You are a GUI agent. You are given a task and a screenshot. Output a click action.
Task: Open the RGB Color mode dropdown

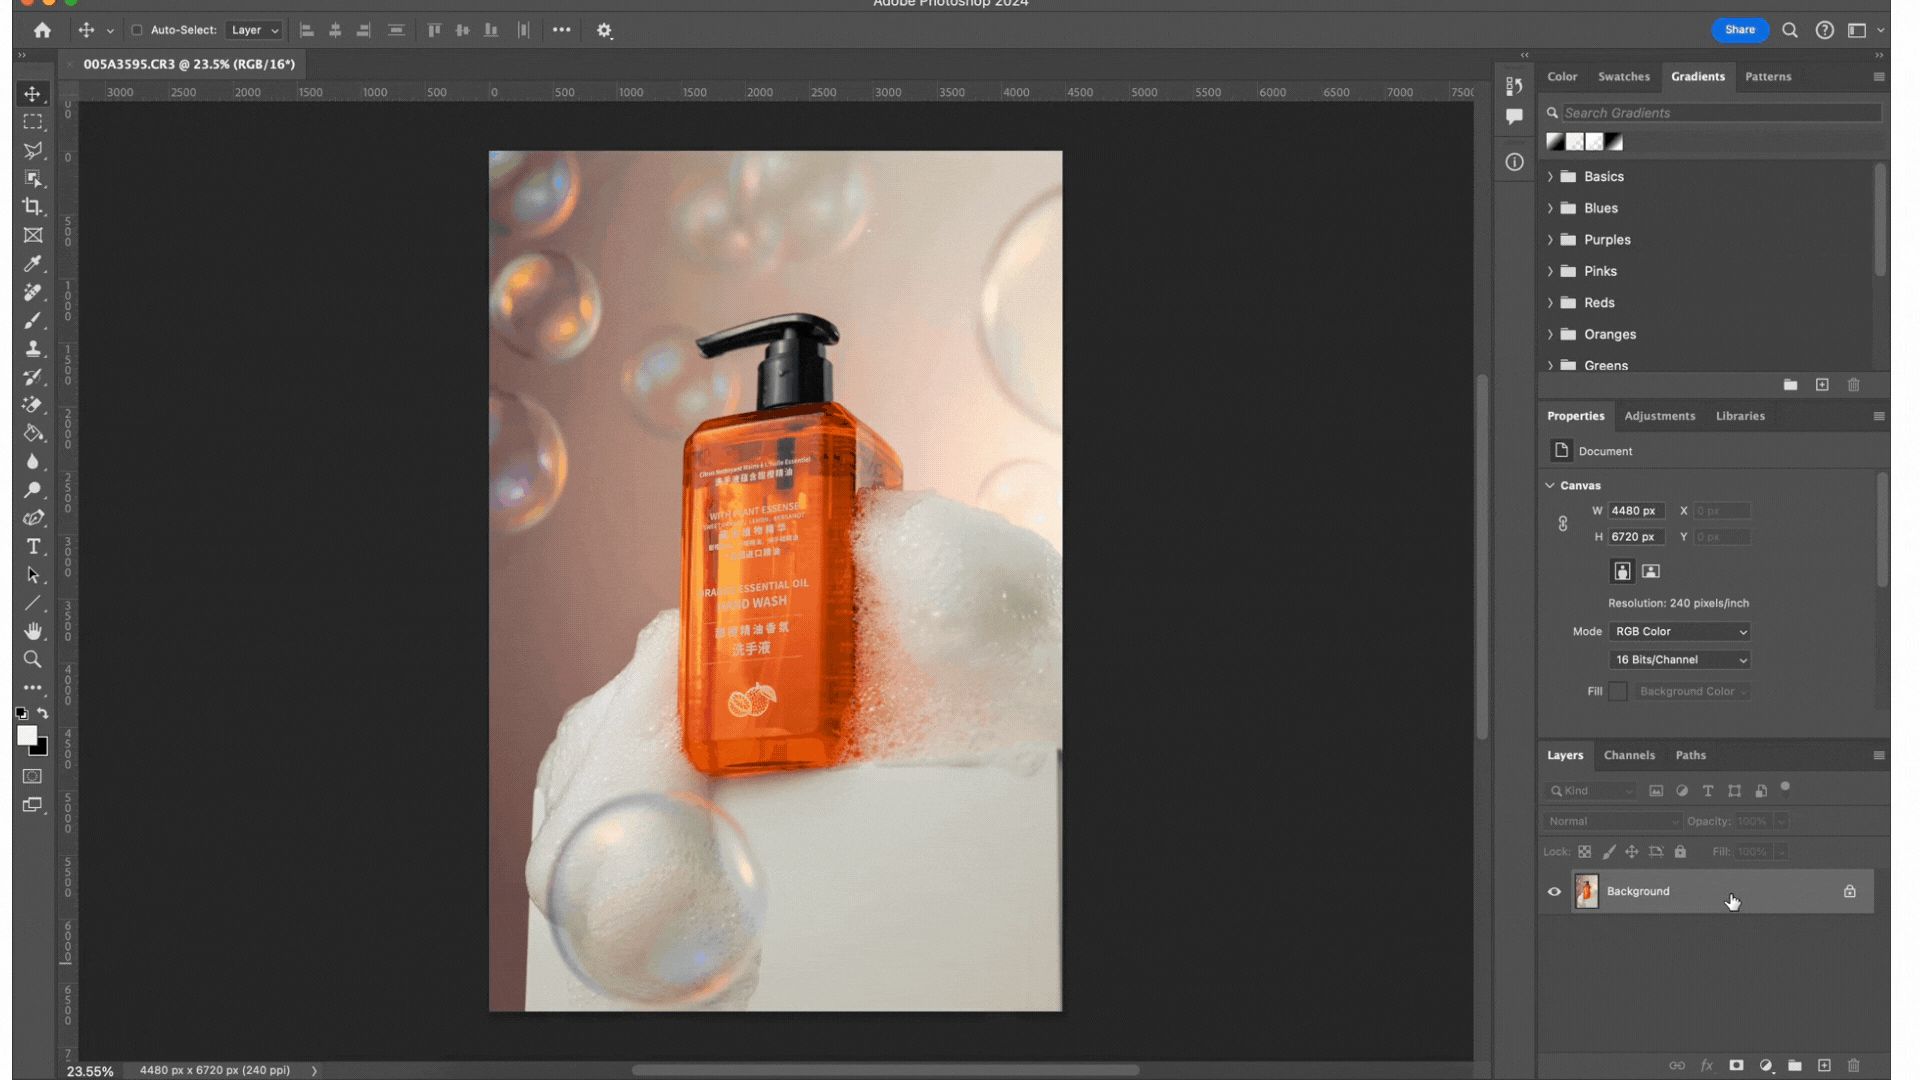click(x=1680, y=632)
